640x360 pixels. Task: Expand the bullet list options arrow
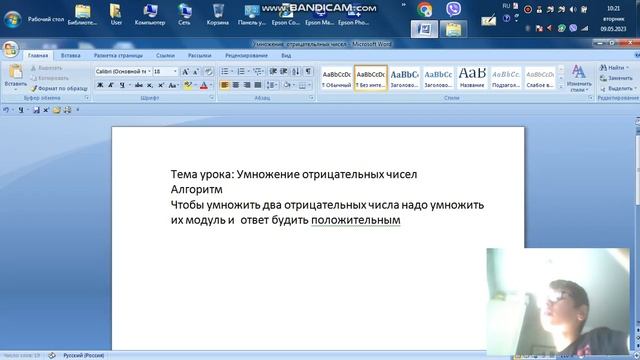(232, 72)
